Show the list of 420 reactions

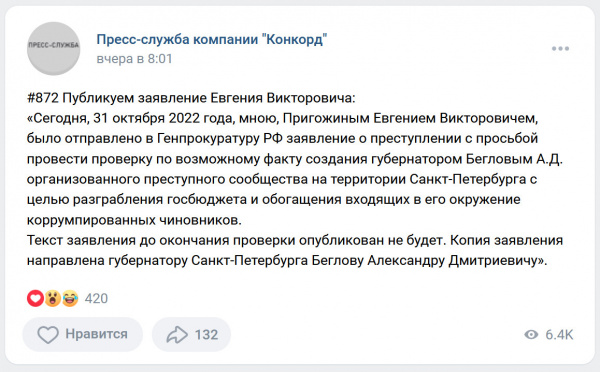click(96, 298)
